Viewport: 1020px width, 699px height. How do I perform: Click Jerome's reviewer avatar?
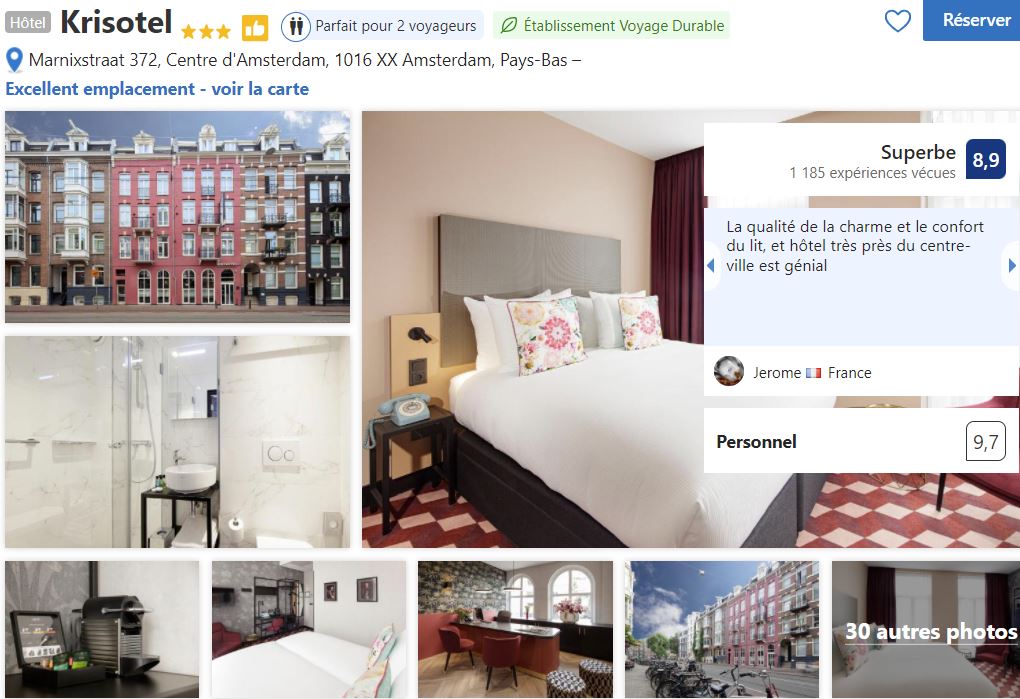(x=729, y=371)
